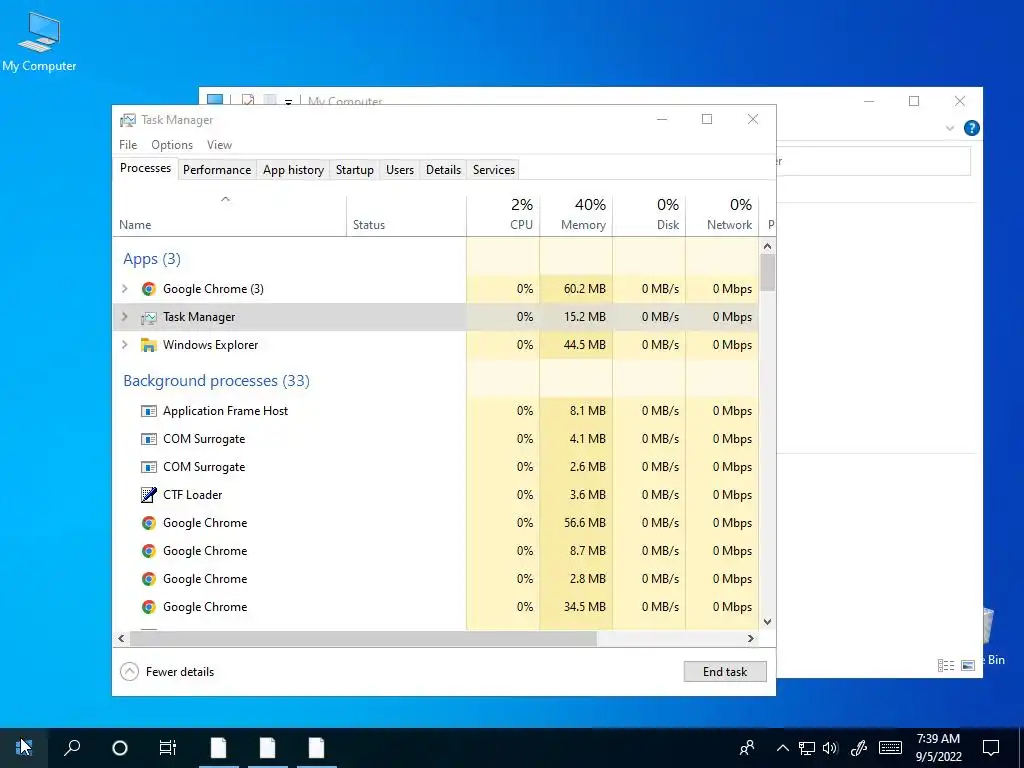Open the Windows Start menu
Image resolution: width=1024 pixels, height=768 pixels.
point(24,748)
